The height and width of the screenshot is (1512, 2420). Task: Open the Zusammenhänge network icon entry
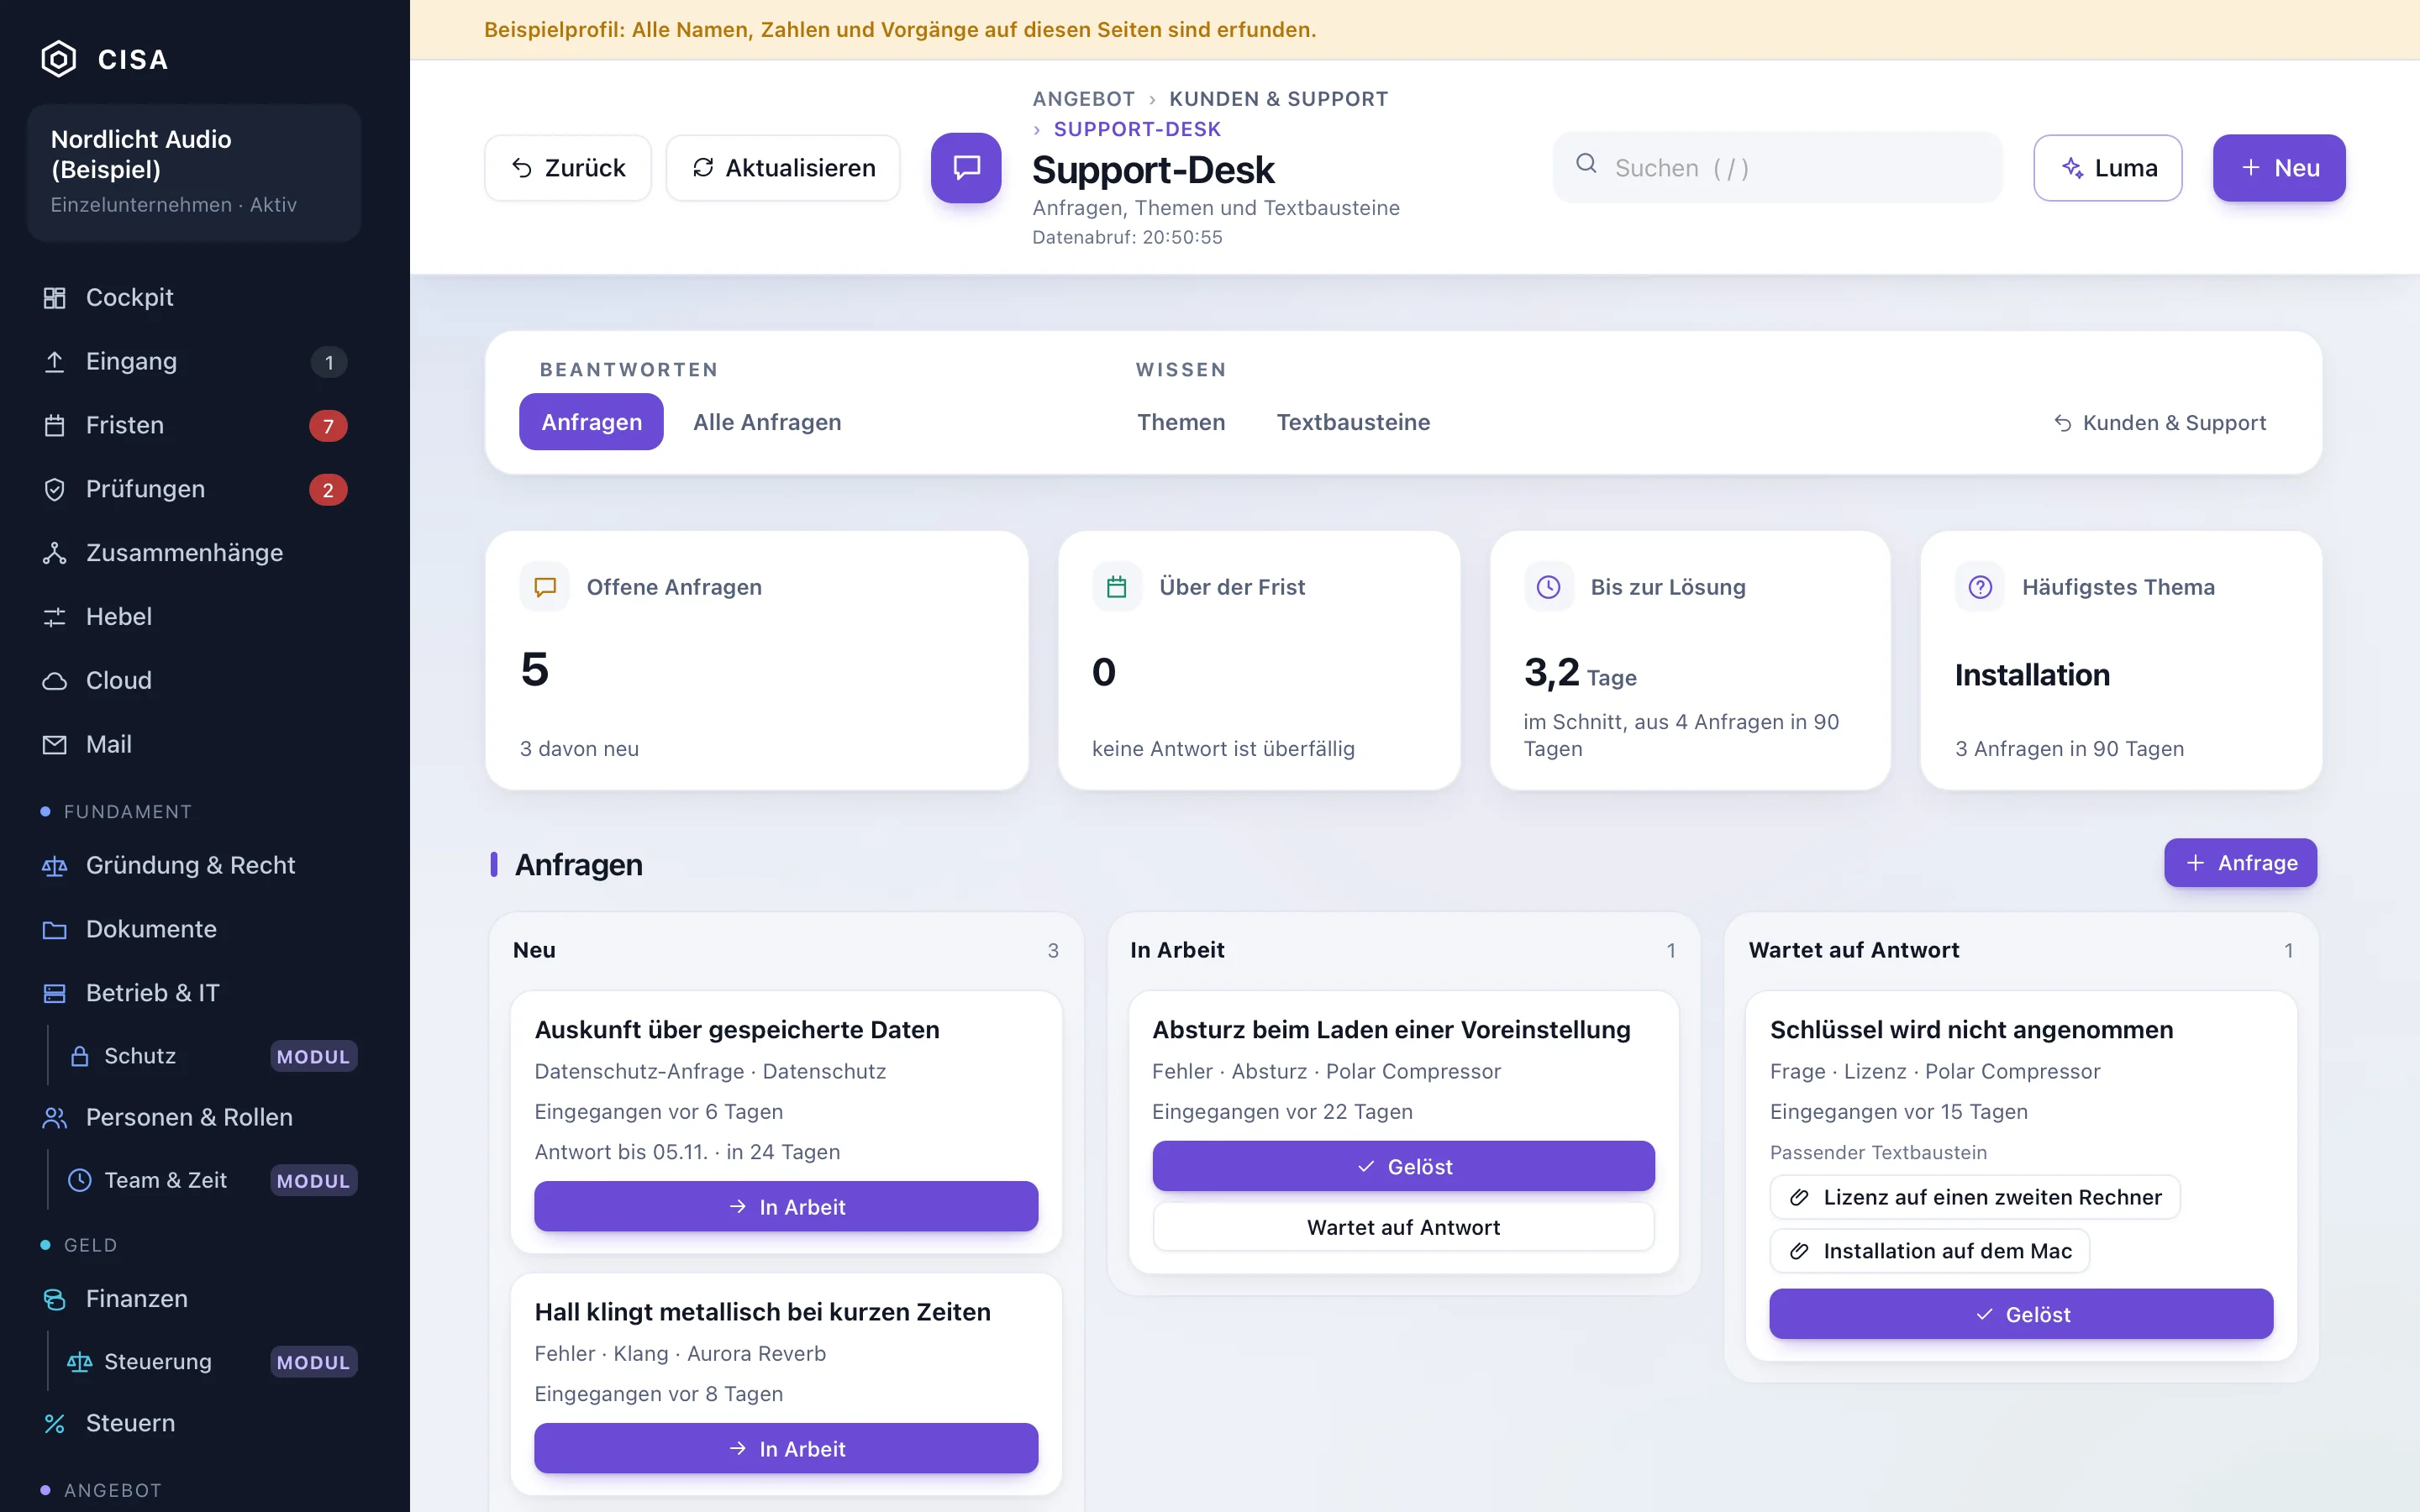[x=55, y=553]
